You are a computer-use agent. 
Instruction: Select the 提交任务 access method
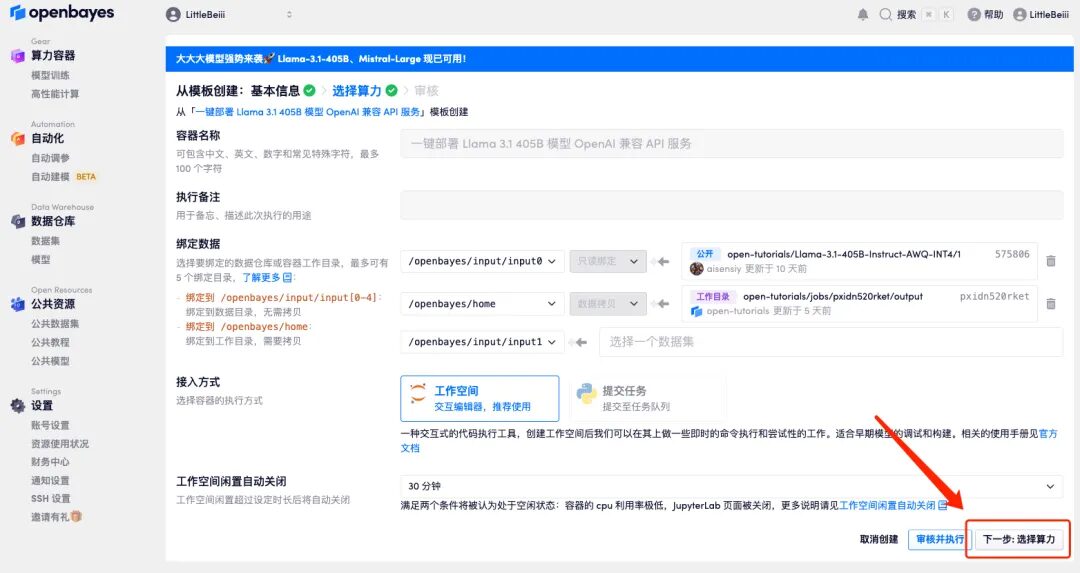(x=624, y=398)
